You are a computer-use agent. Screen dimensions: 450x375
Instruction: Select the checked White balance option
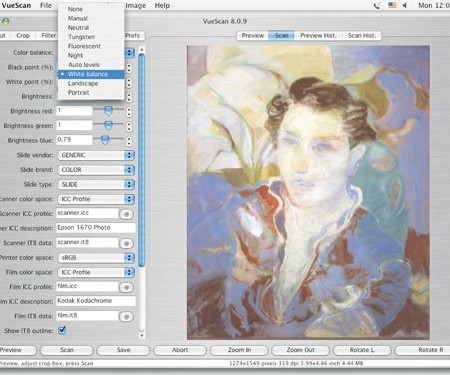tap(91, 74)
